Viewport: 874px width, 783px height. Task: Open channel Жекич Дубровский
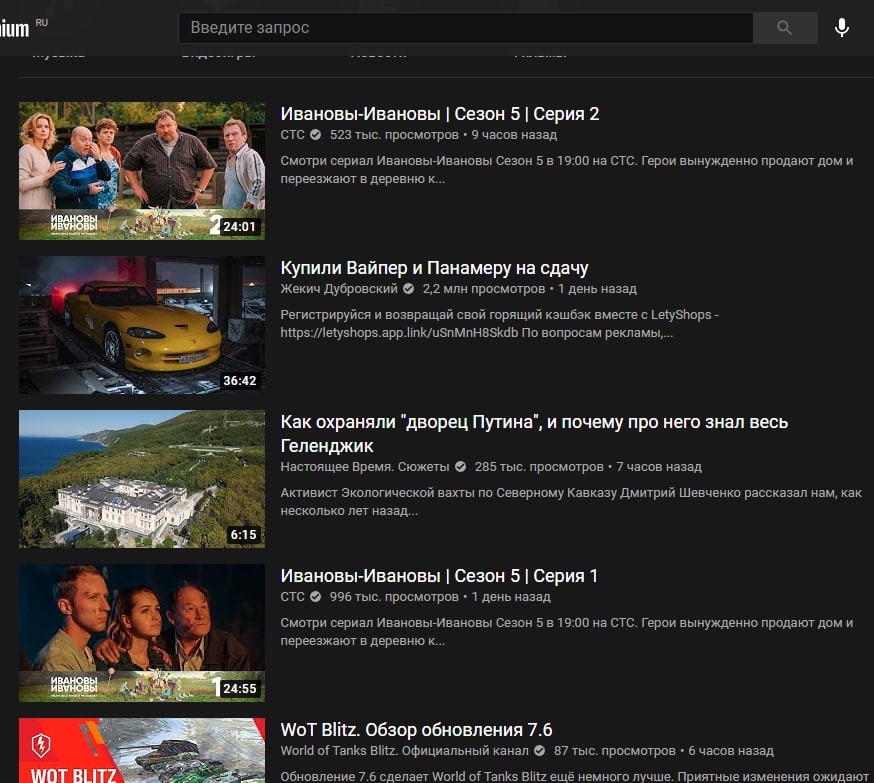coord(339,289)
